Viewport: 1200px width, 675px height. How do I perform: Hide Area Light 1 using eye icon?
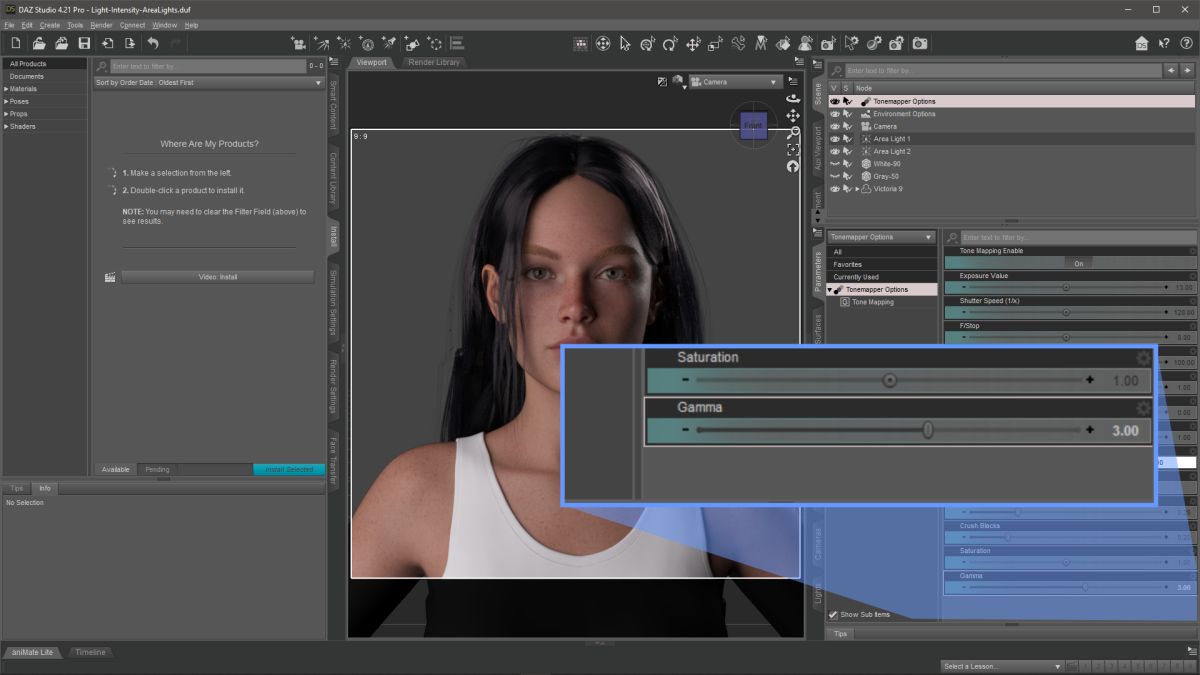click(835, 139)
